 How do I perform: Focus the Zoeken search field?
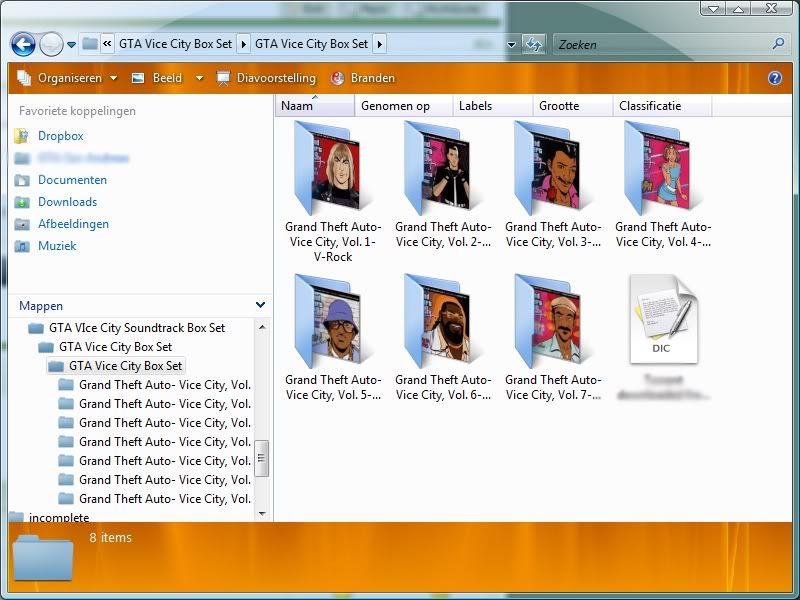pyautogui.click(x=661, y=44)
